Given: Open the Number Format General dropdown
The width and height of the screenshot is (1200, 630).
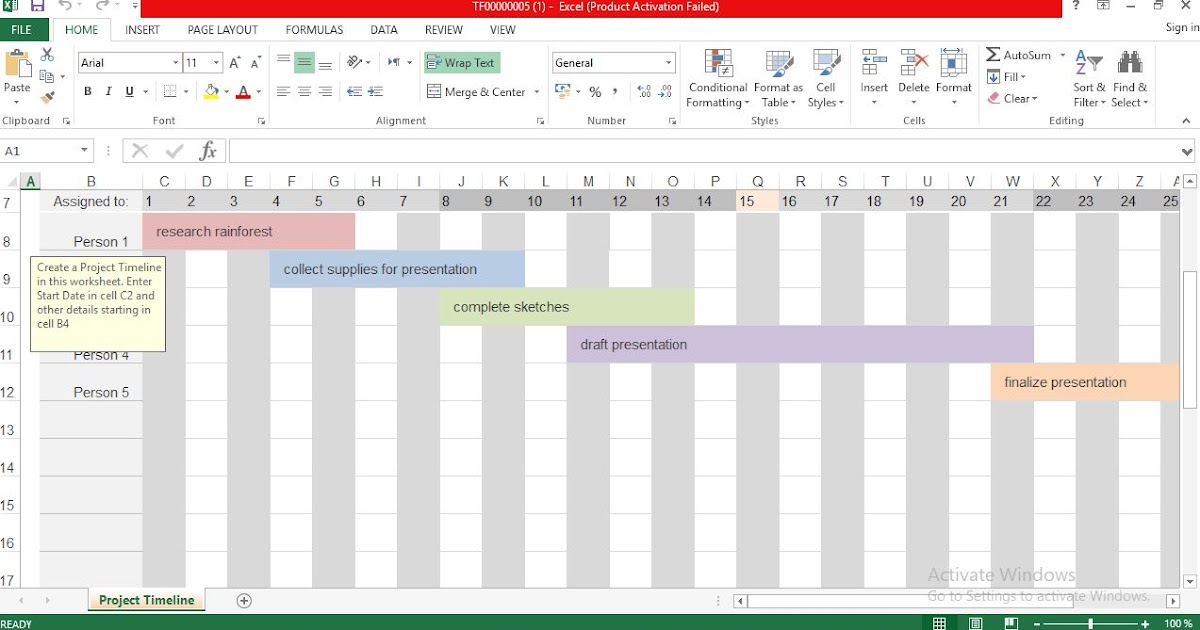Looking at the screenshot, I should pos(669,63).
